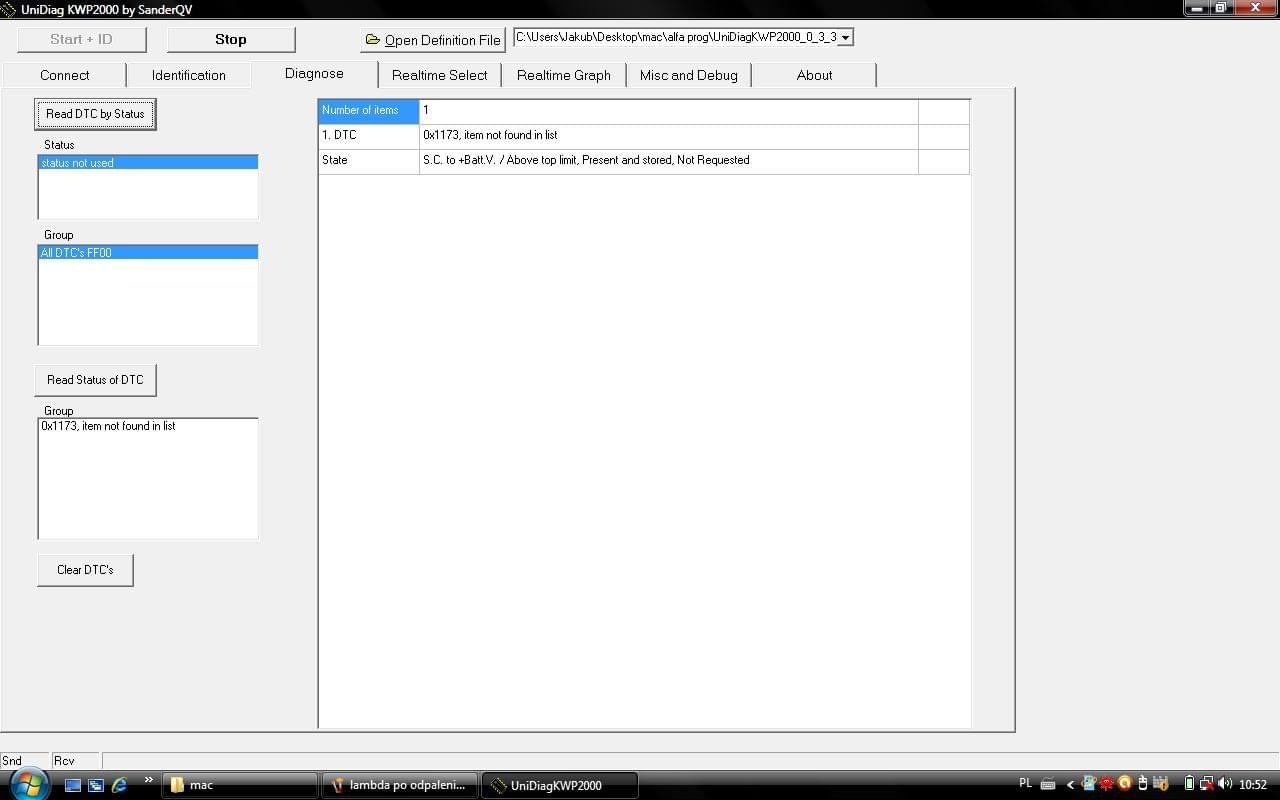The height and width of the screenshot is (800, 1280).
Task: Click the Rcv status bar field
Action: pyautogui.click(x=75, y=761)
